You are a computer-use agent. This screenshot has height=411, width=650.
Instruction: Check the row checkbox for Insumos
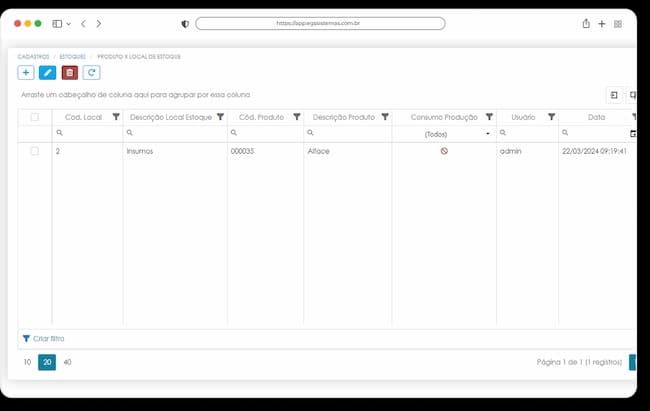tap(35, 151)
